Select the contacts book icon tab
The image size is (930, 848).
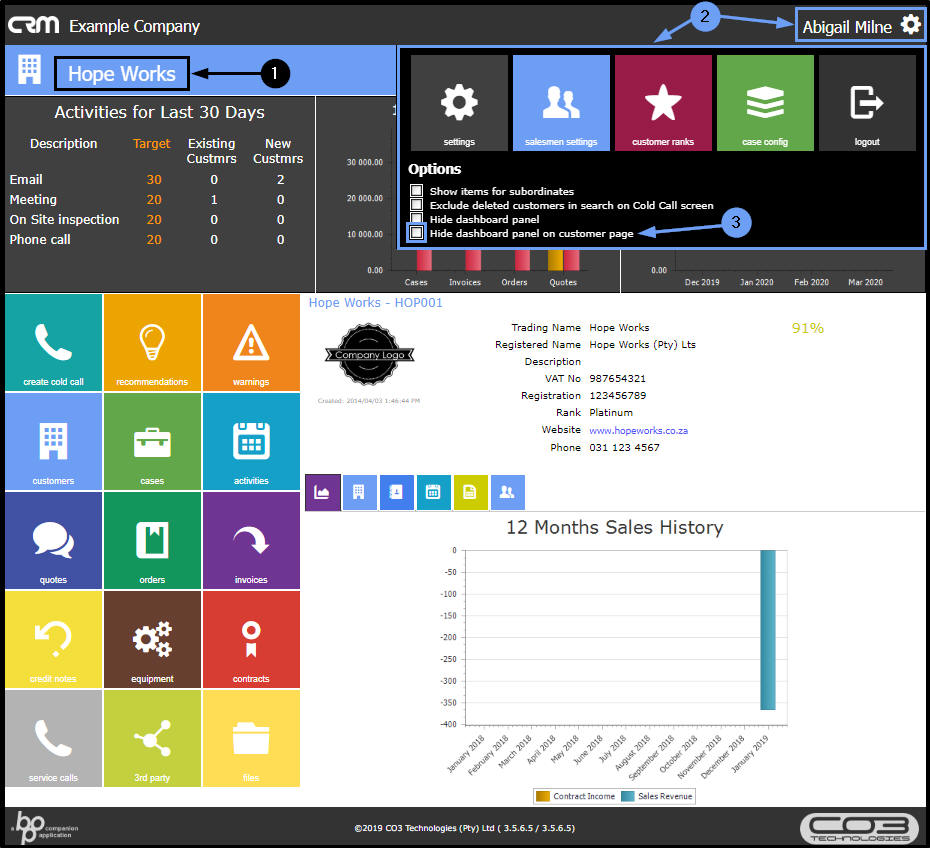(396, 492)
